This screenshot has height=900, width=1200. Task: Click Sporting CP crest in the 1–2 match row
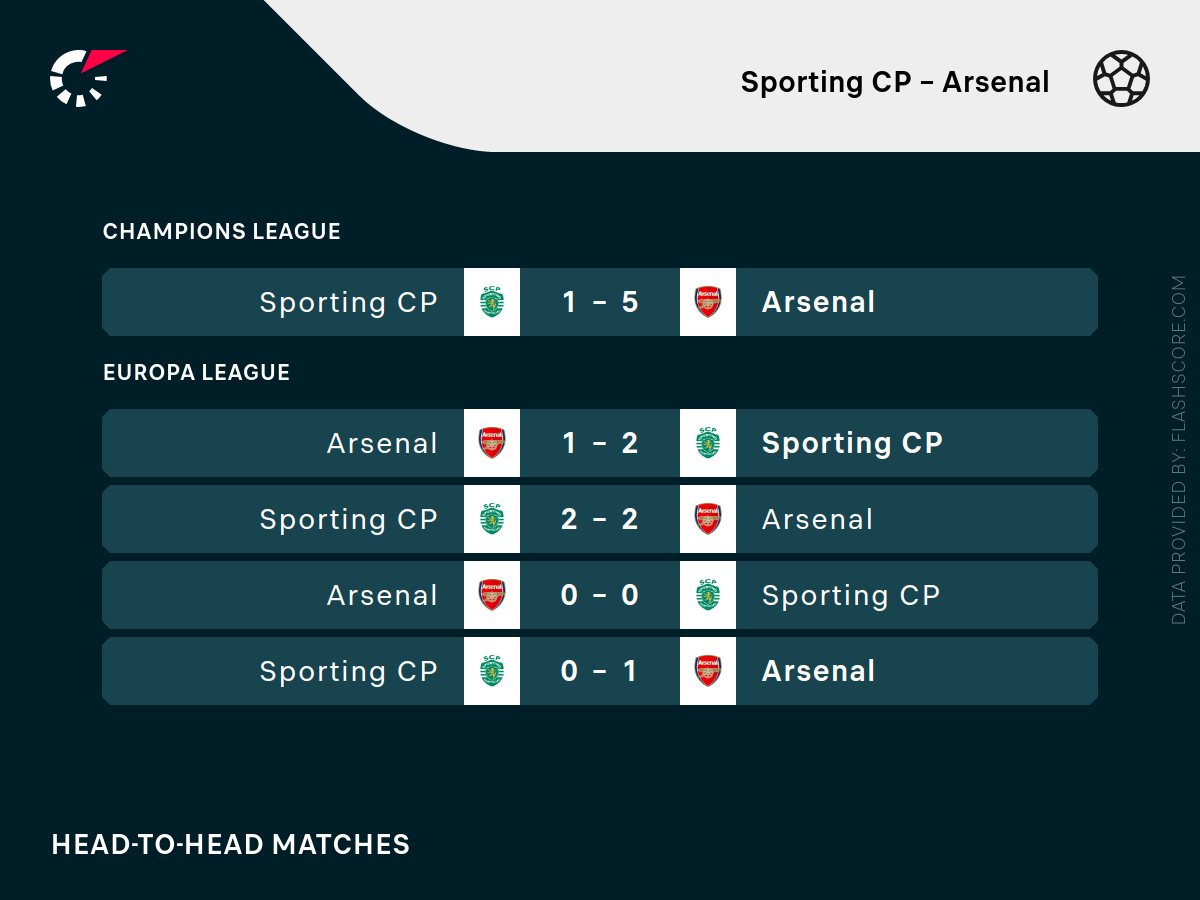[708, 443]
